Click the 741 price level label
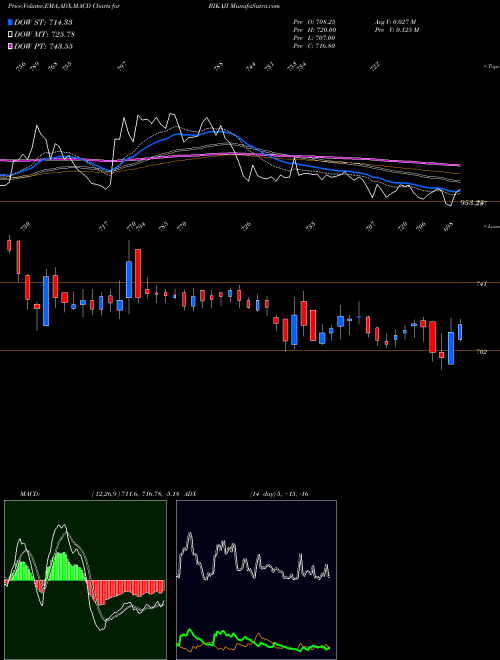Screen dimensions: 500x660 click(x=481, y=284)
